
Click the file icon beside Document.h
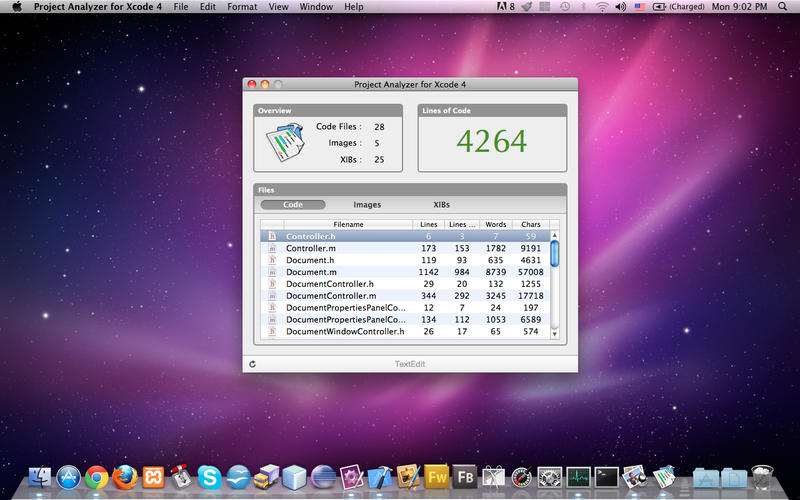[272, 260]
